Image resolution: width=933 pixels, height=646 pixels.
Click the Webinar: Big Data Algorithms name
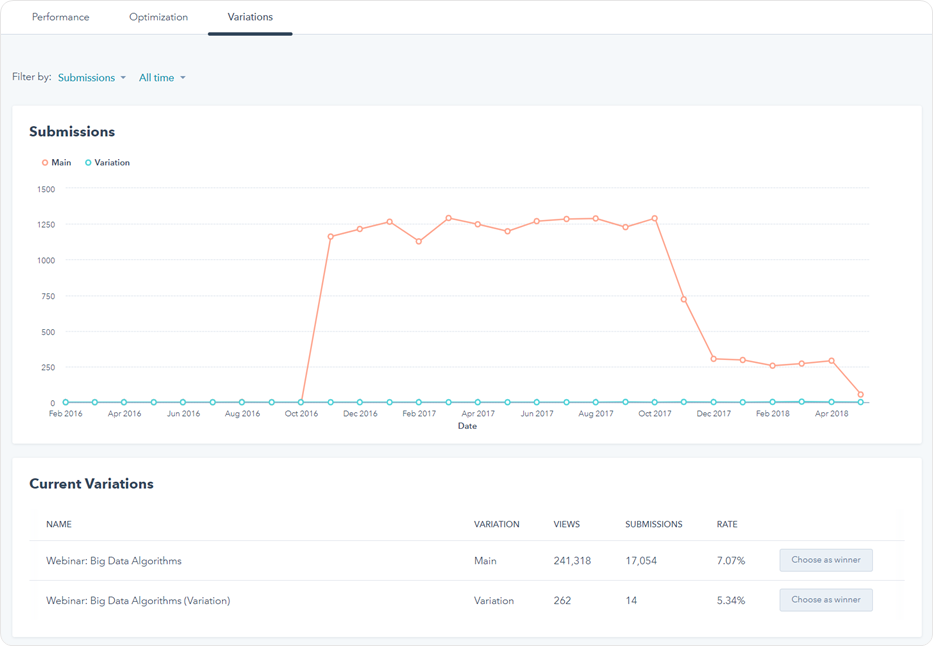pos(114,561)
